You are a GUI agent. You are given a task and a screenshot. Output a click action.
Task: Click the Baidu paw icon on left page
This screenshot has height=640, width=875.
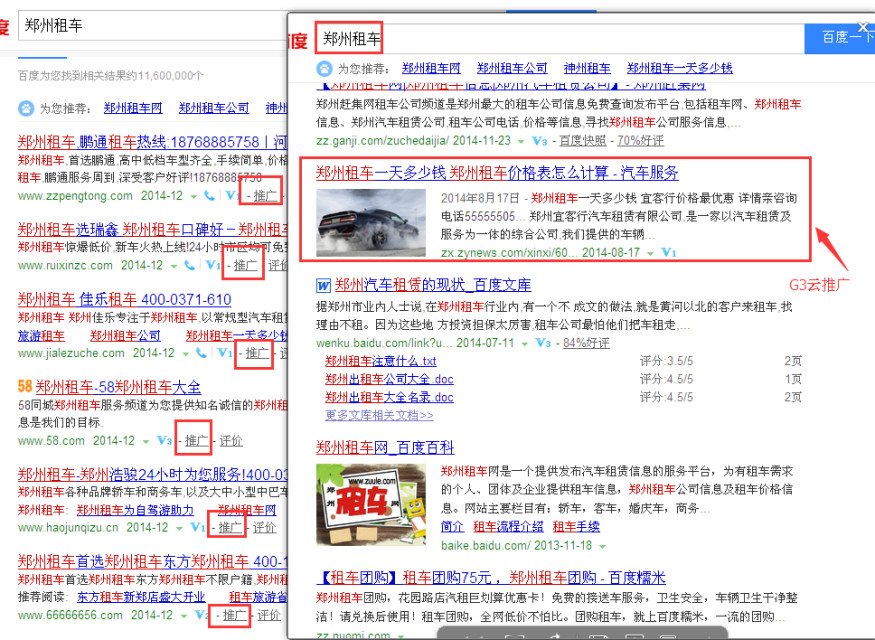click(x=26, y=108)
